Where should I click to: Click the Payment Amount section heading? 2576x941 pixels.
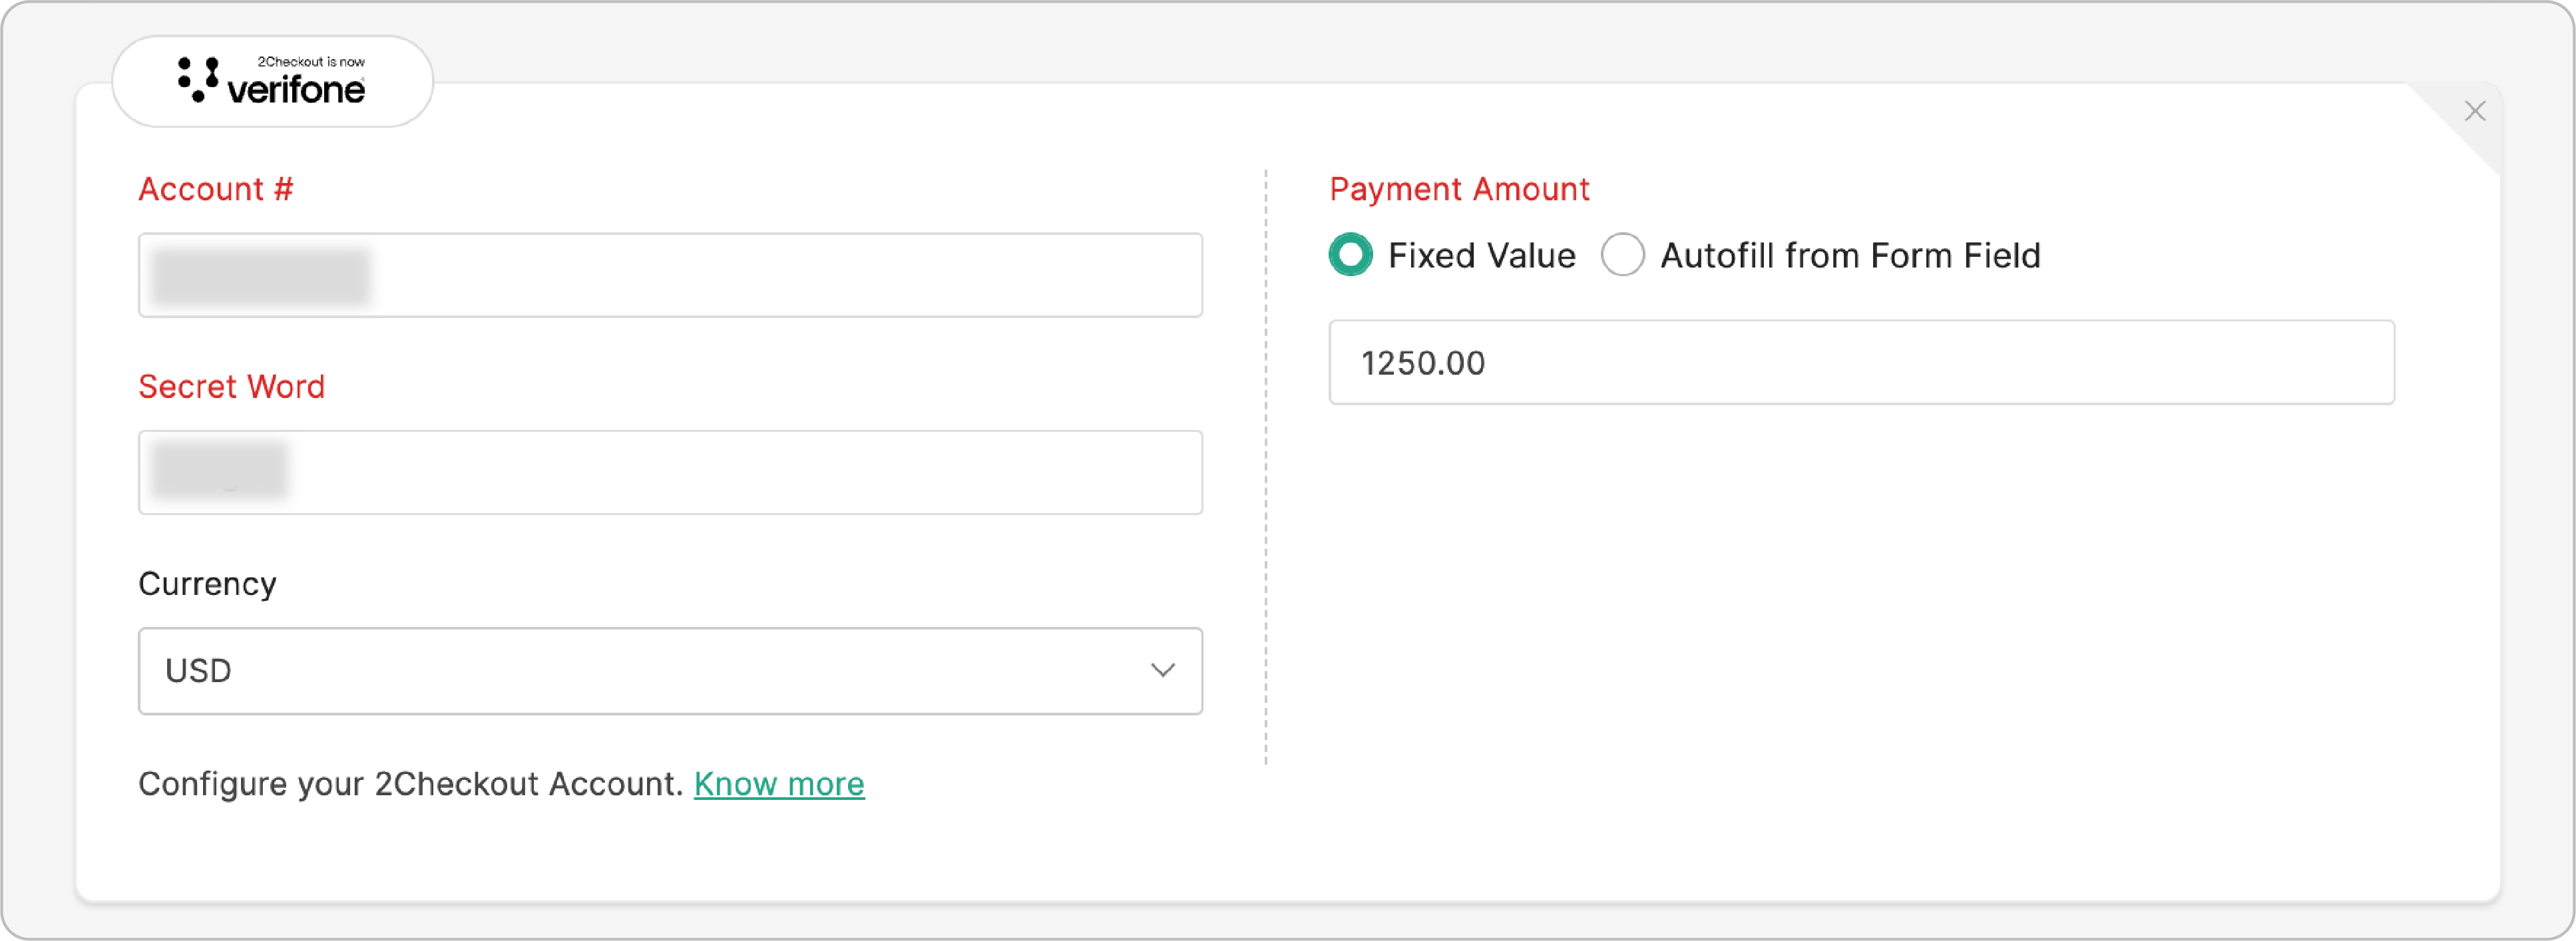point(1460,189)
